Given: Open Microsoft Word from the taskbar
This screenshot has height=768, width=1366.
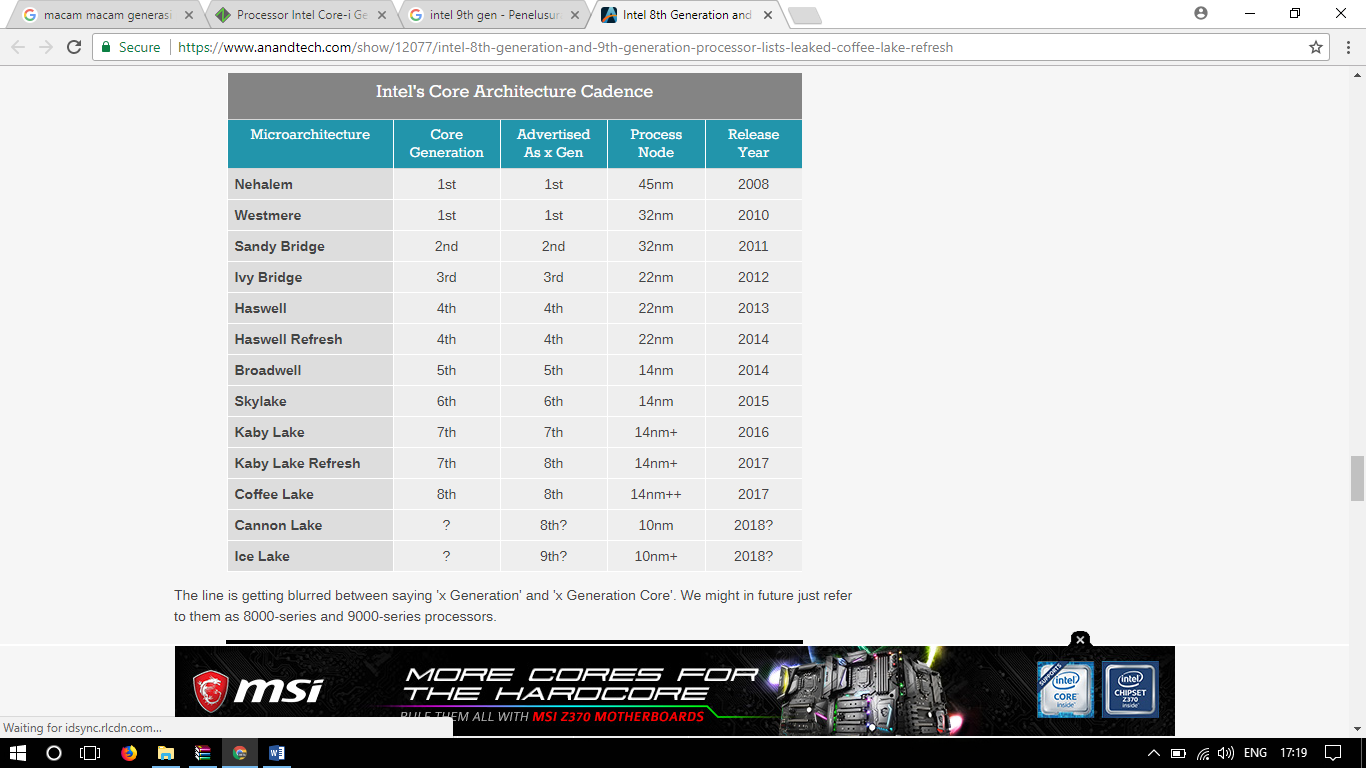Looking at the screenshot, I should coord(277,753).
